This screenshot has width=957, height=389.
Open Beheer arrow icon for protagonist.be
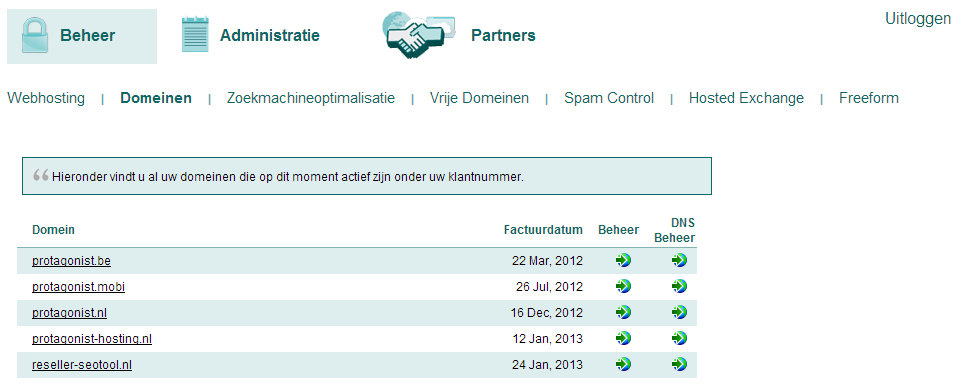(x=623, y=261)
